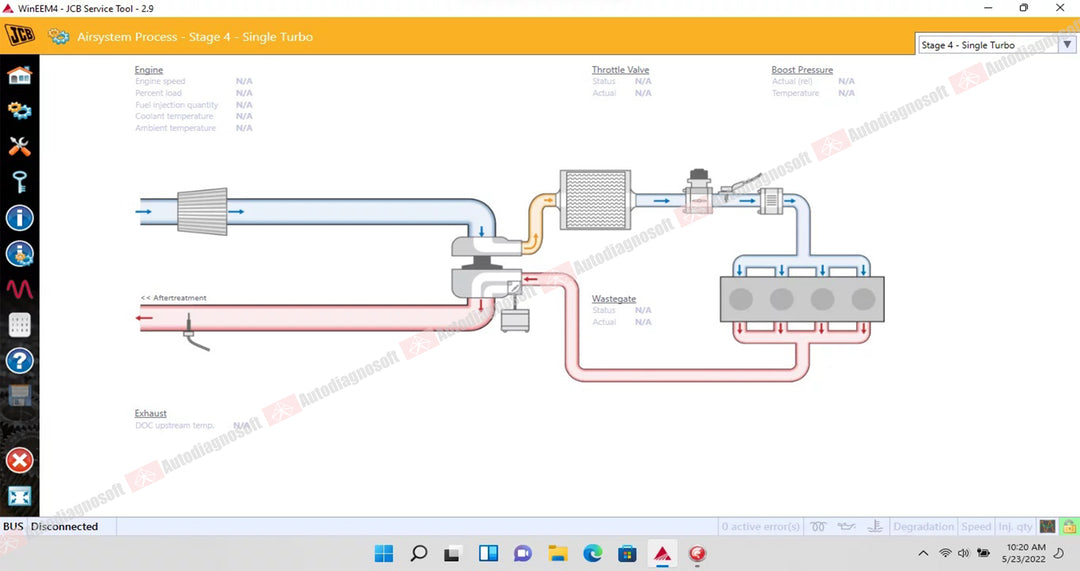The height and width of the screenshot is (571, 1080).
Task: Click the Inj. qty status indicator
Action: click(1015, 527)
